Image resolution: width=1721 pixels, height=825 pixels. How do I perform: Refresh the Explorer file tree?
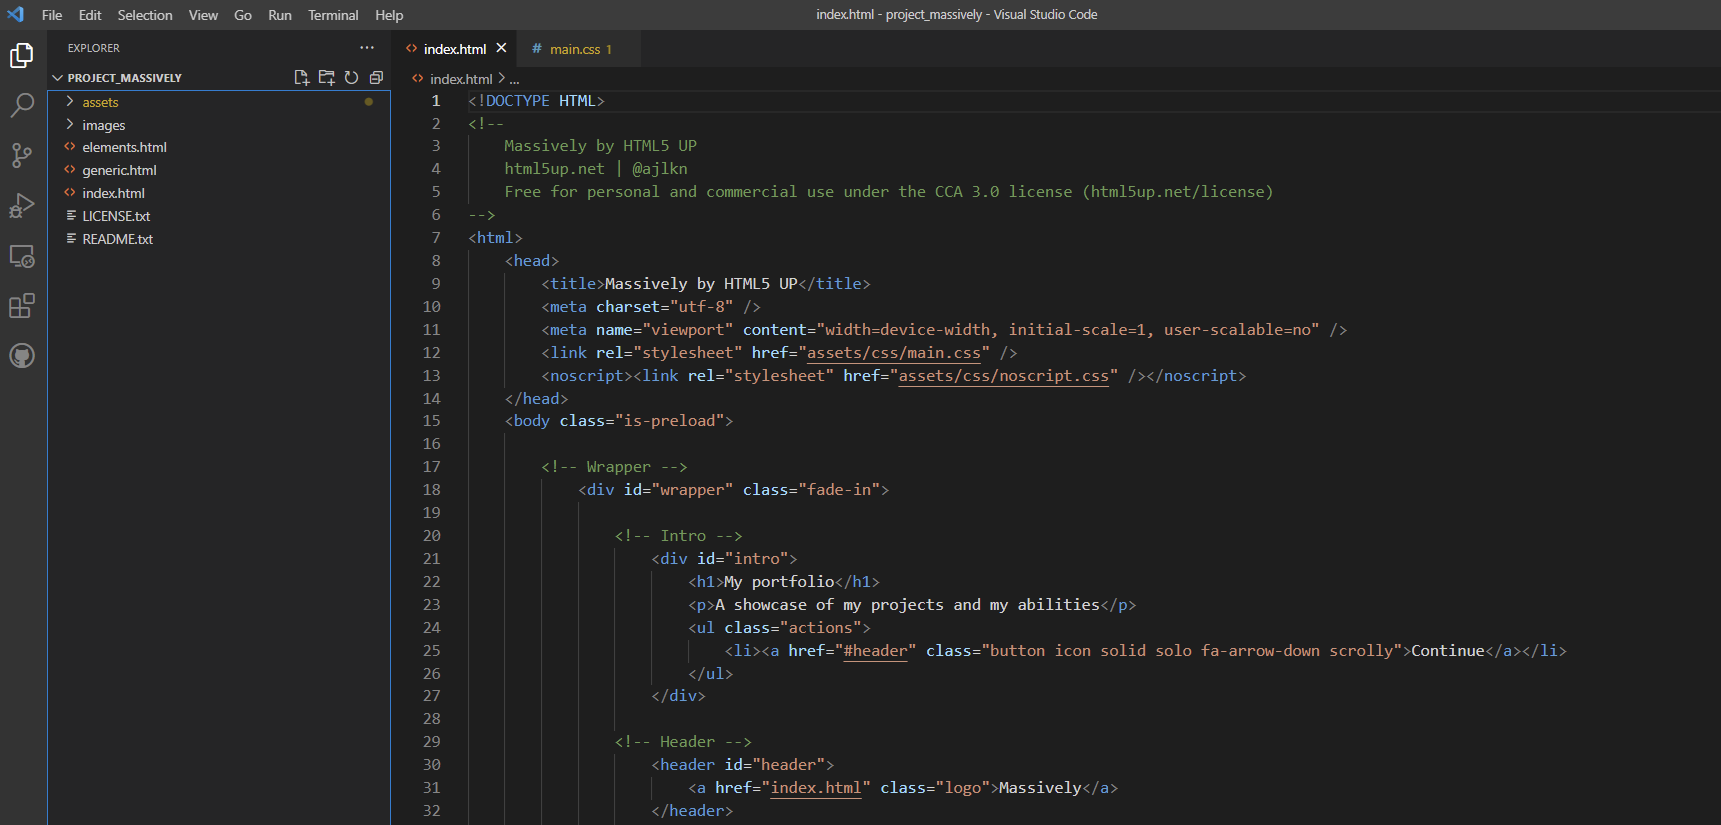[x=351, y=78]
